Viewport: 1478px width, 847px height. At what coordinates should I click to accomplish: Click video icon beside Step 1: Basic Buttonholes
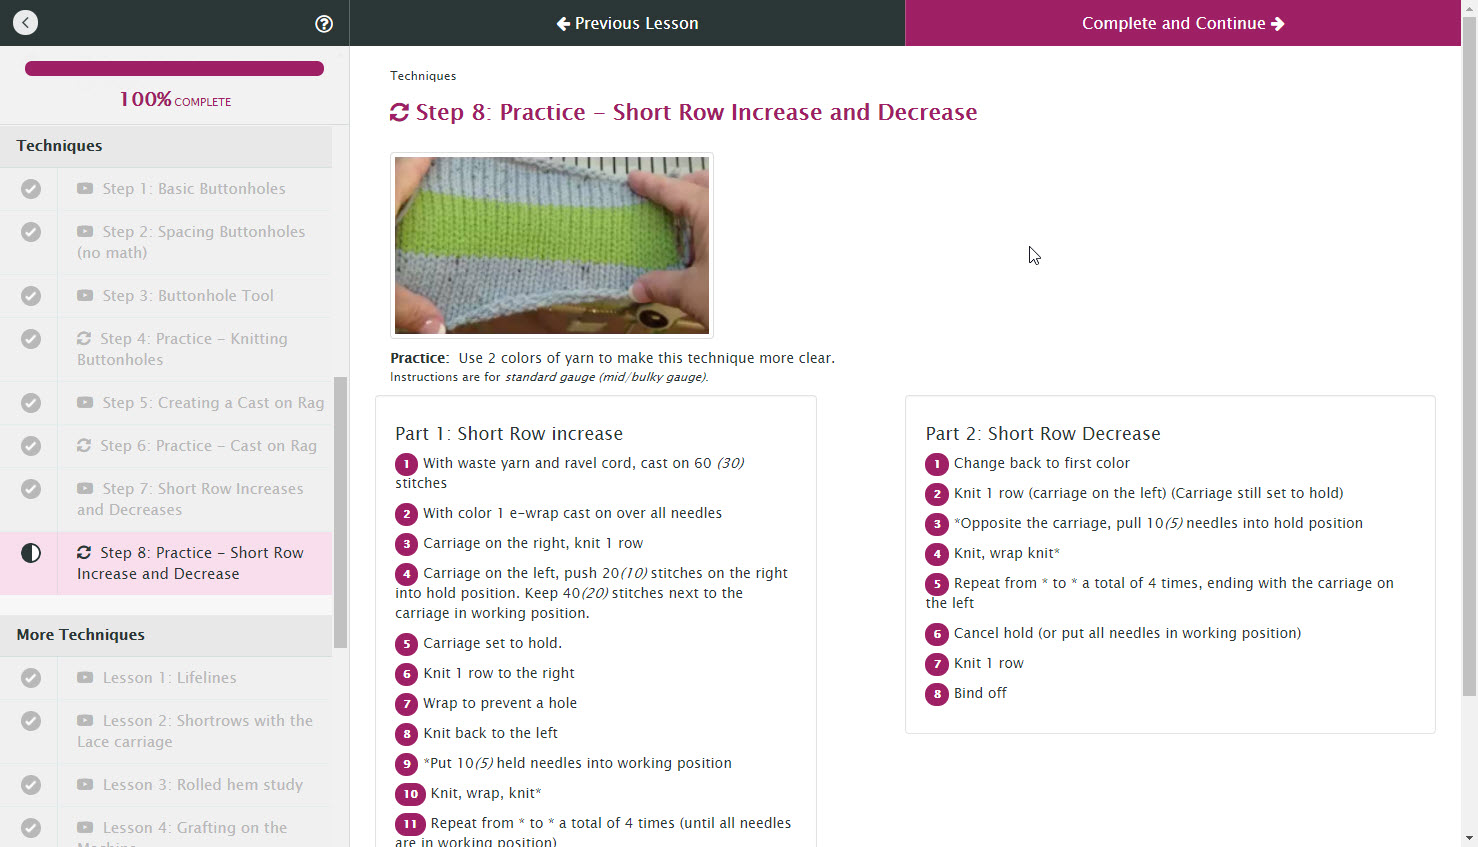85,188
